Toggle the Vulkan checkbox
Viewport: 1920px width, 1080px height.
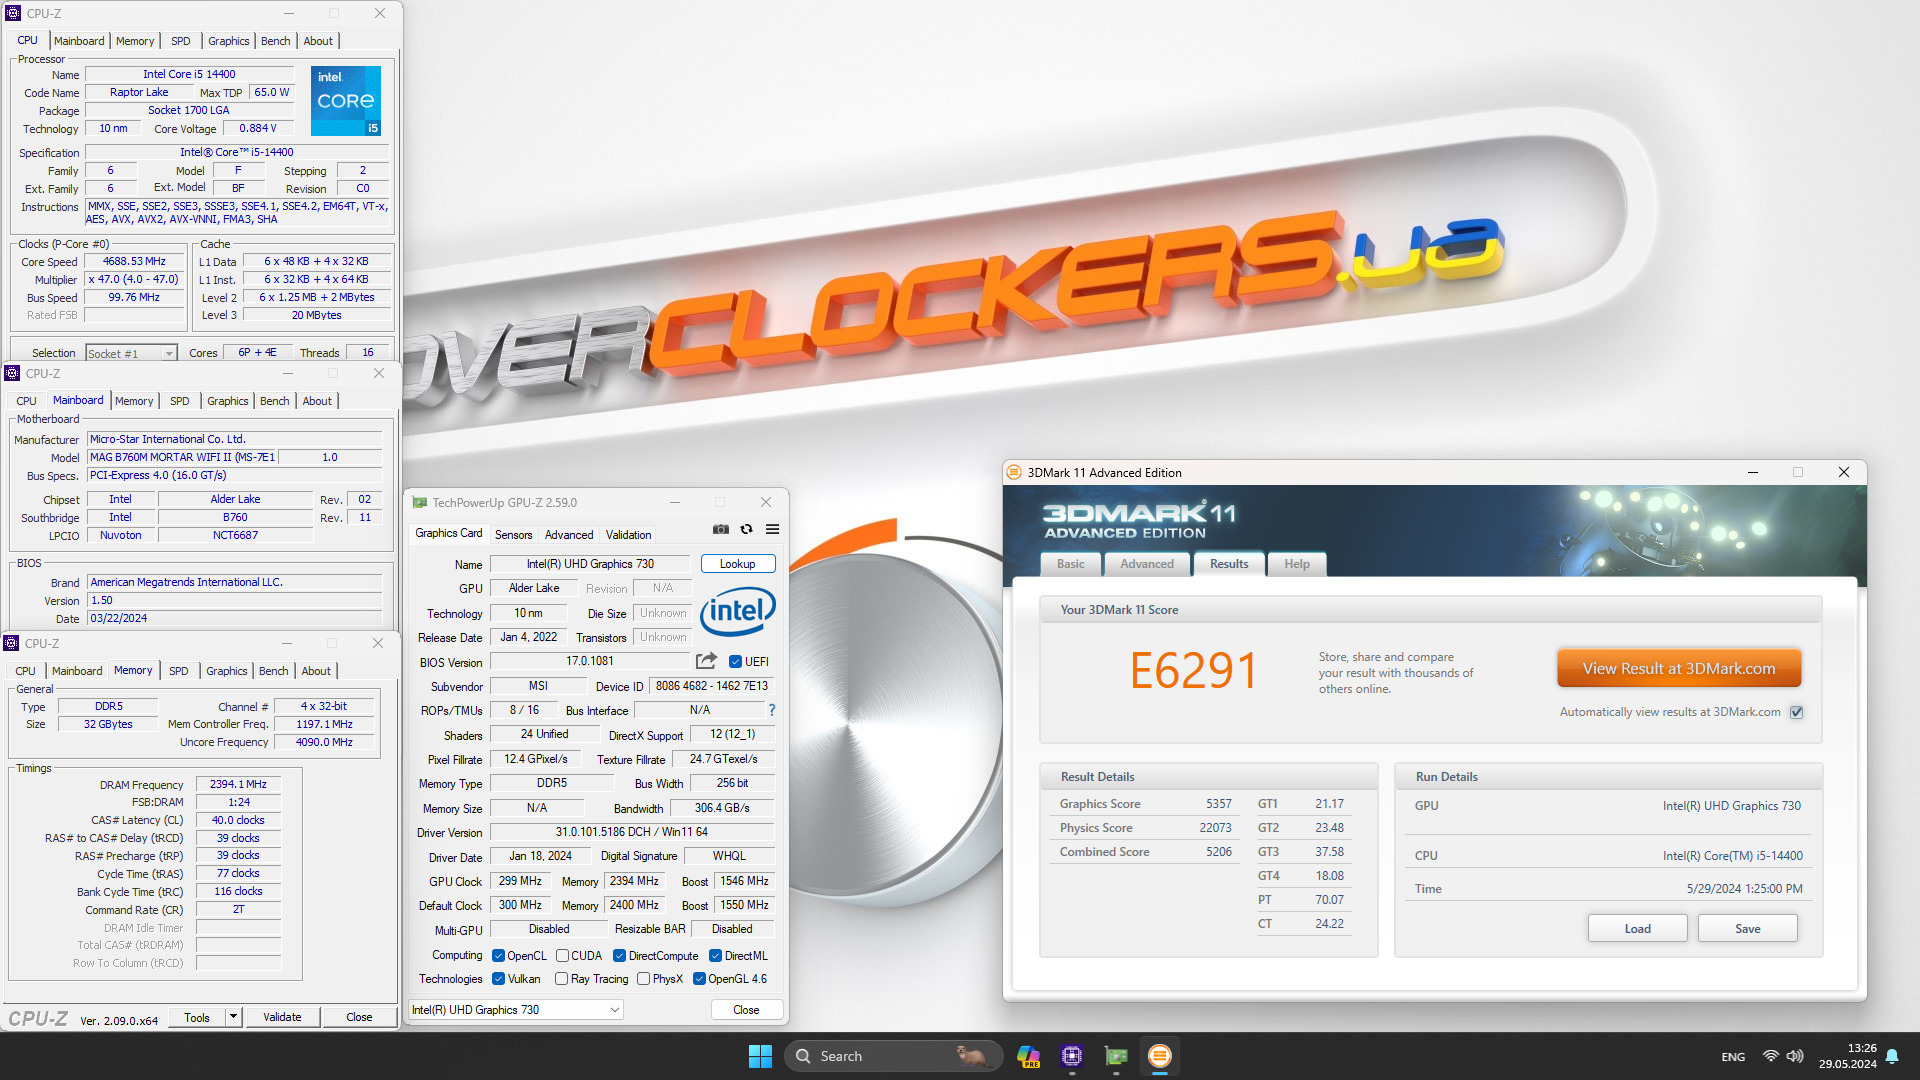point(498,979)
